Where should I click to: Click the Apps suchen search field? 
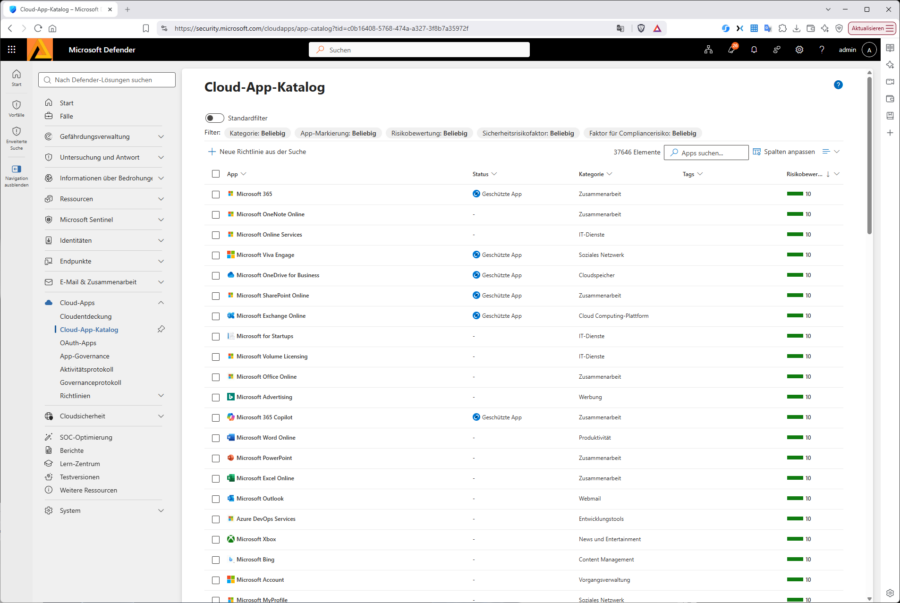click(x=706, y=153)
